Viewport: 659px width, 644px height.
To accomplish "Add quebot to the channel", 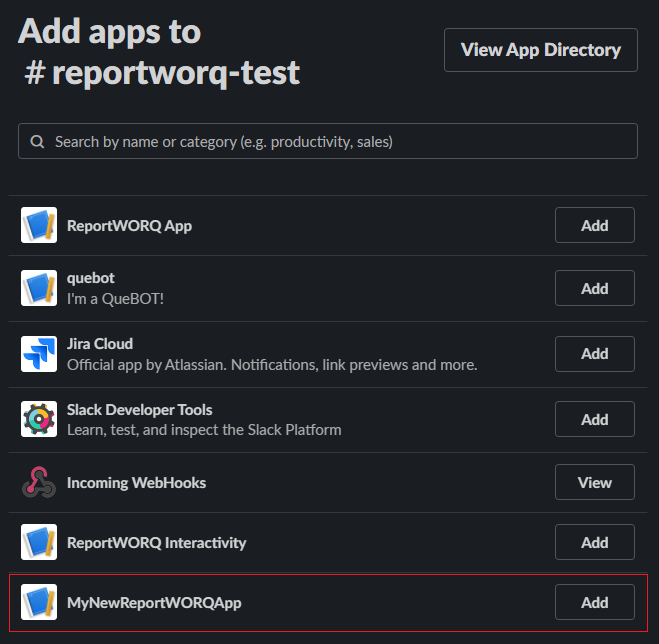I will tap(594, 288).
